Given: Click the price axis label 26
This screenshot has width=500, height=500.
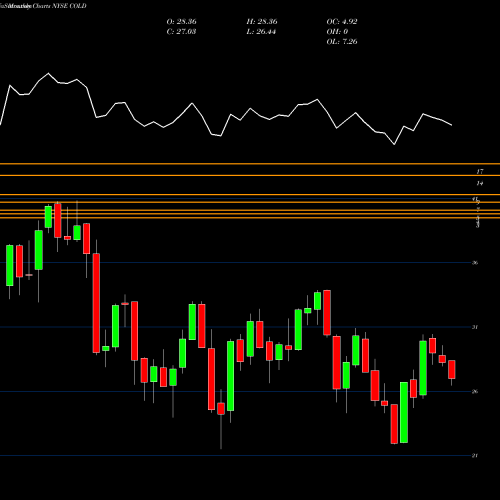Looking at the screenshot, I should pos(475,391).
